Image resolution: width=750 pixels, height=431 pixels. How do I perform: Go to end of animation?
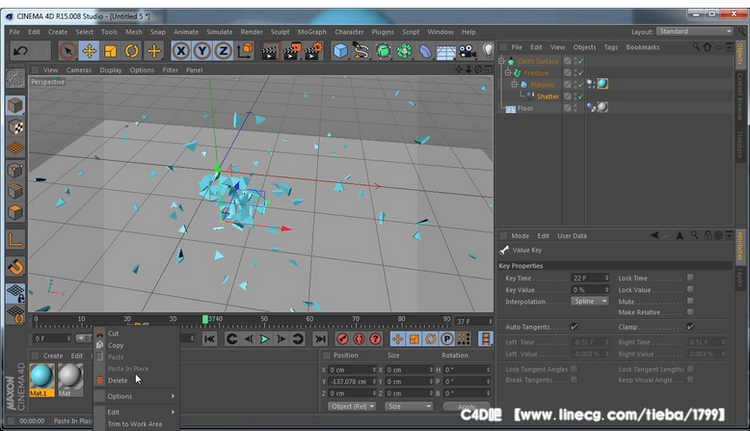click(x=320, y=339)
